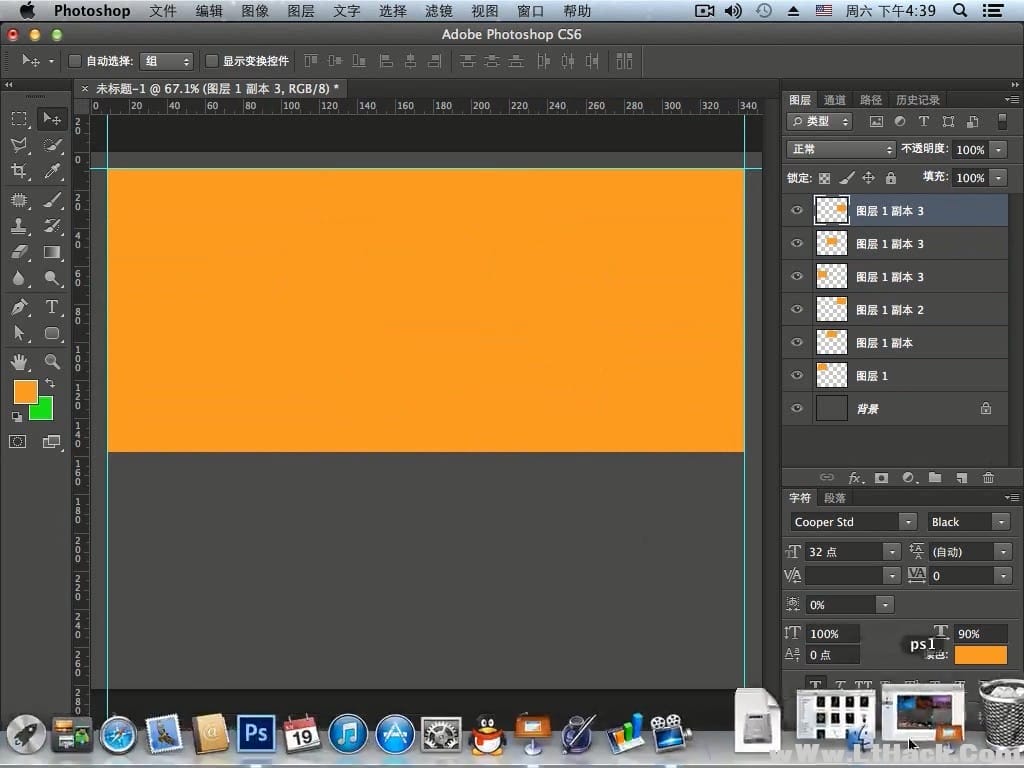The height and width of the screenshot is (768, 1024).
Task: Click the orange foreground color swatch
Action: (x=24, y=392)
